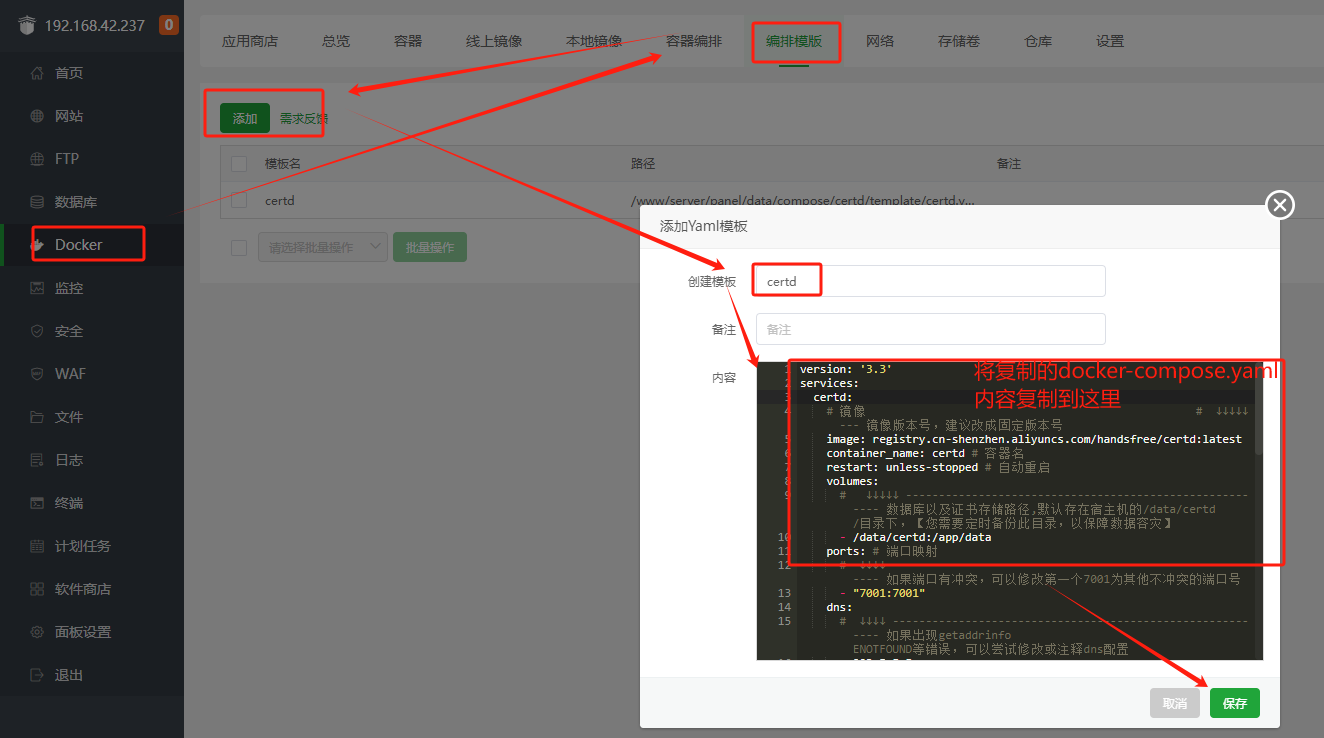Check the certd template row checkbox
This screenshot has height=738, width=1324.
pyautogui.click(x=239, y=200)
